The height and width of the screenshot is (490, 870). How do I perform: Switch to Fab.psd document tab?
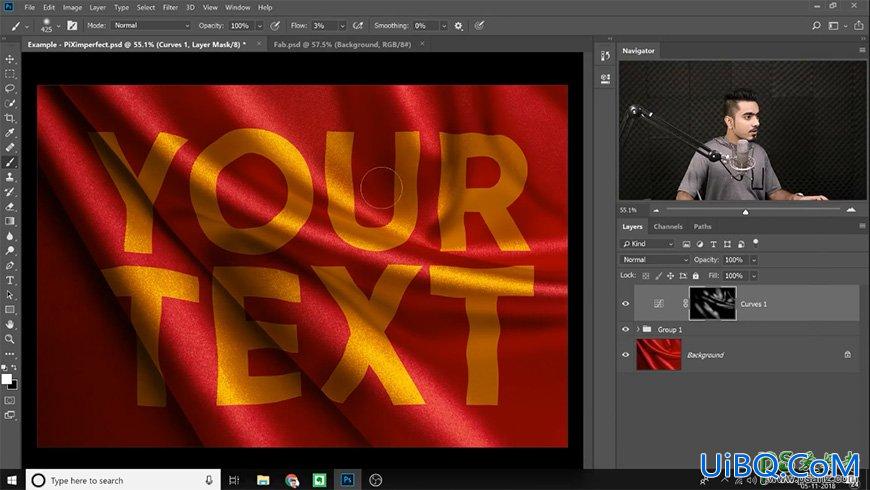tap(342, 44)
